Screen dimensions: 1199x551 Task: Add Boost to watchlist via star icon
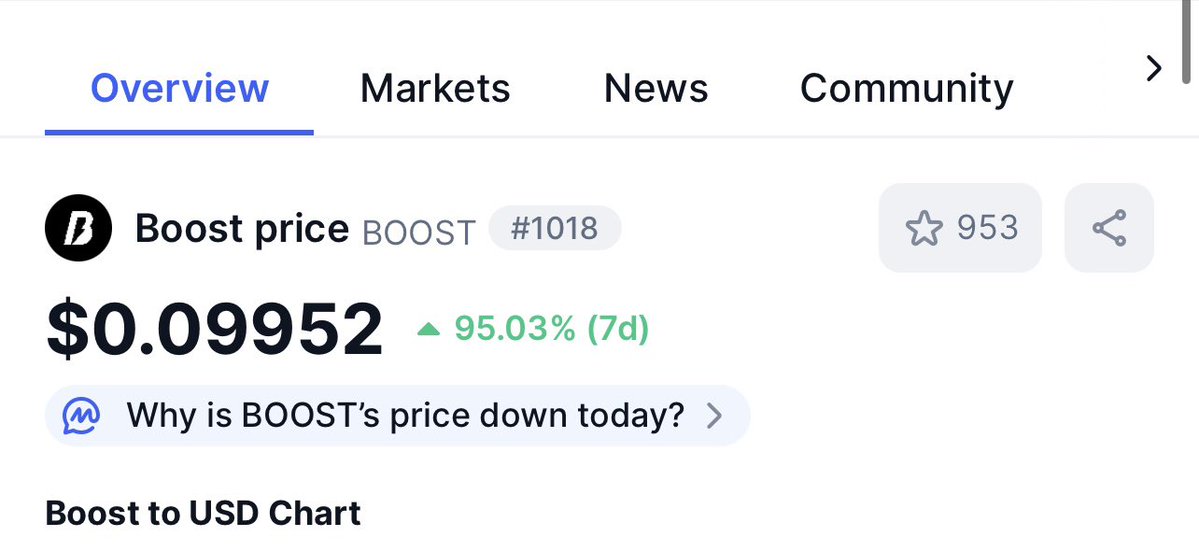924,229
